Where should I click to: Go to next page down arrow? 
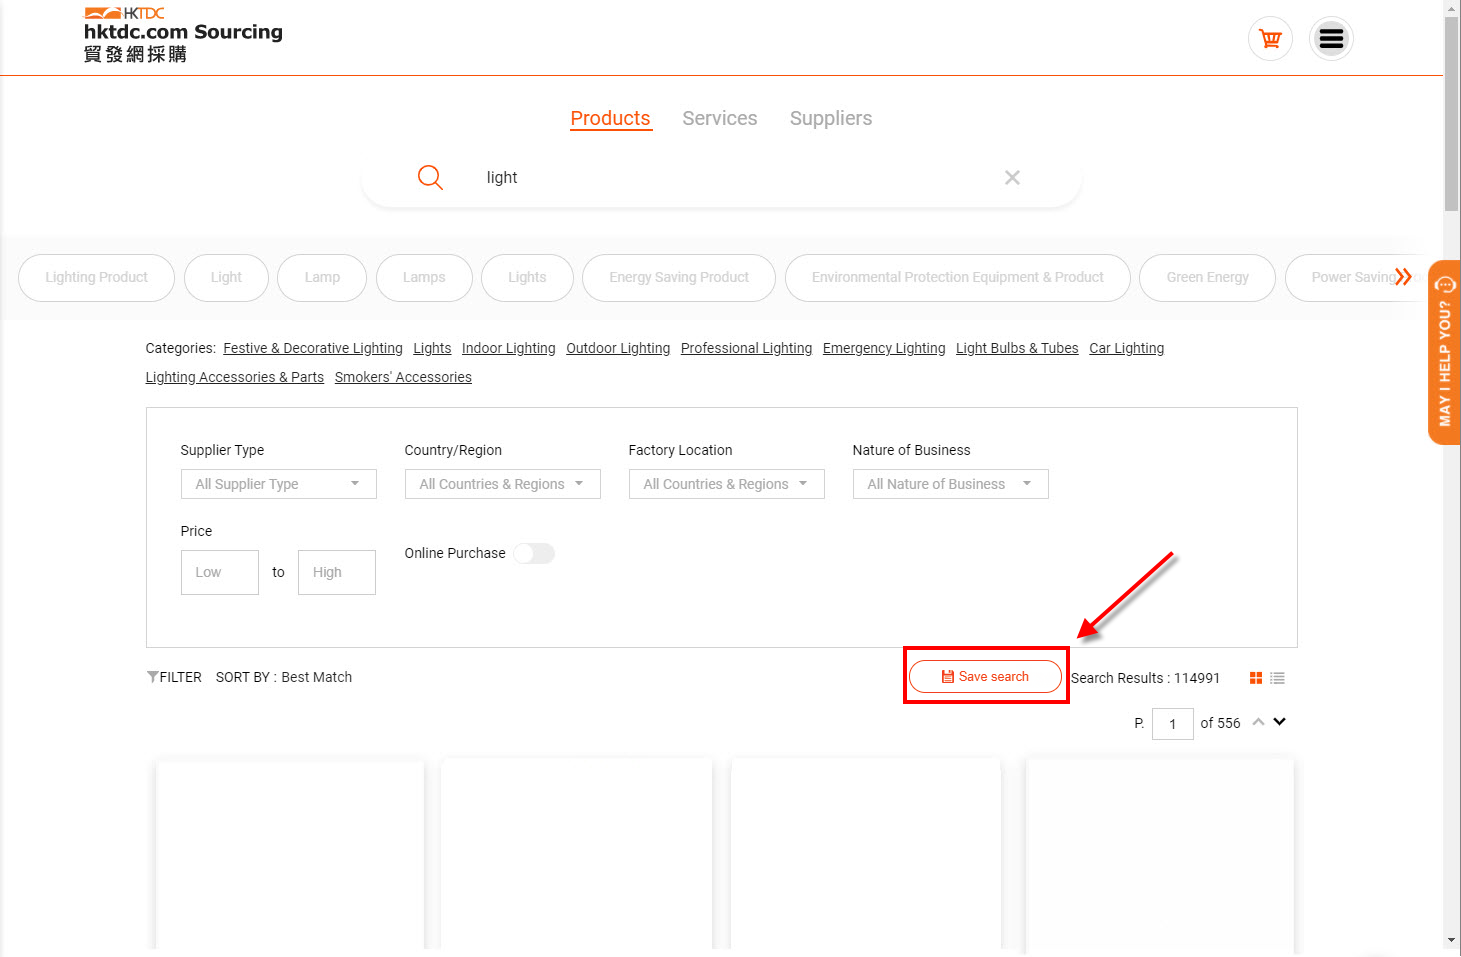click(1279, 722)
